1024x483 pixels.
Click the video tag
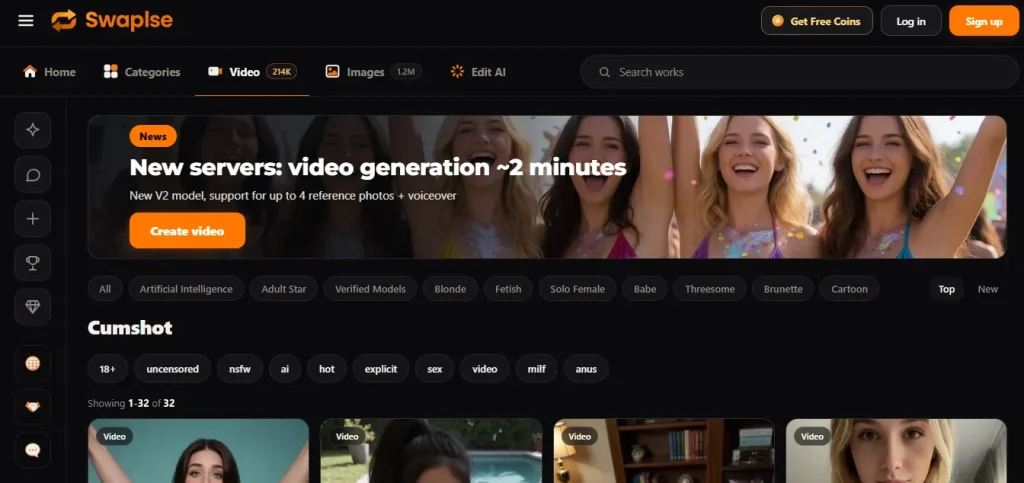click(485, 369)
